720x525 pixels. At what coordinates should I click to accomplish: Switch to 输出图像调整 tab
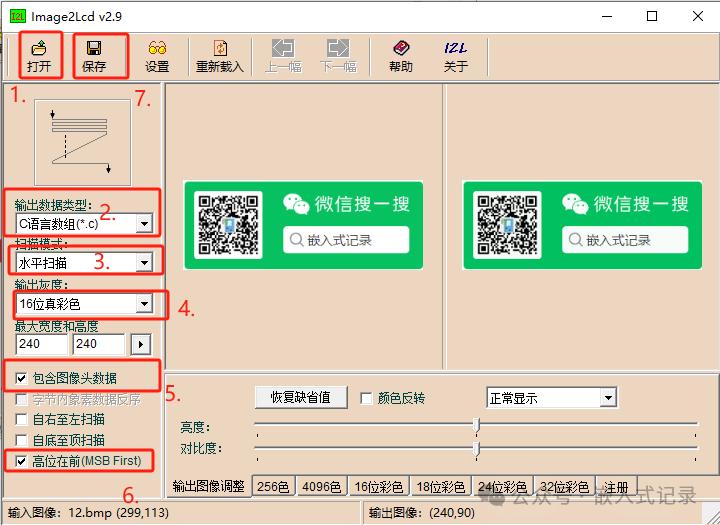click(208, 486)
